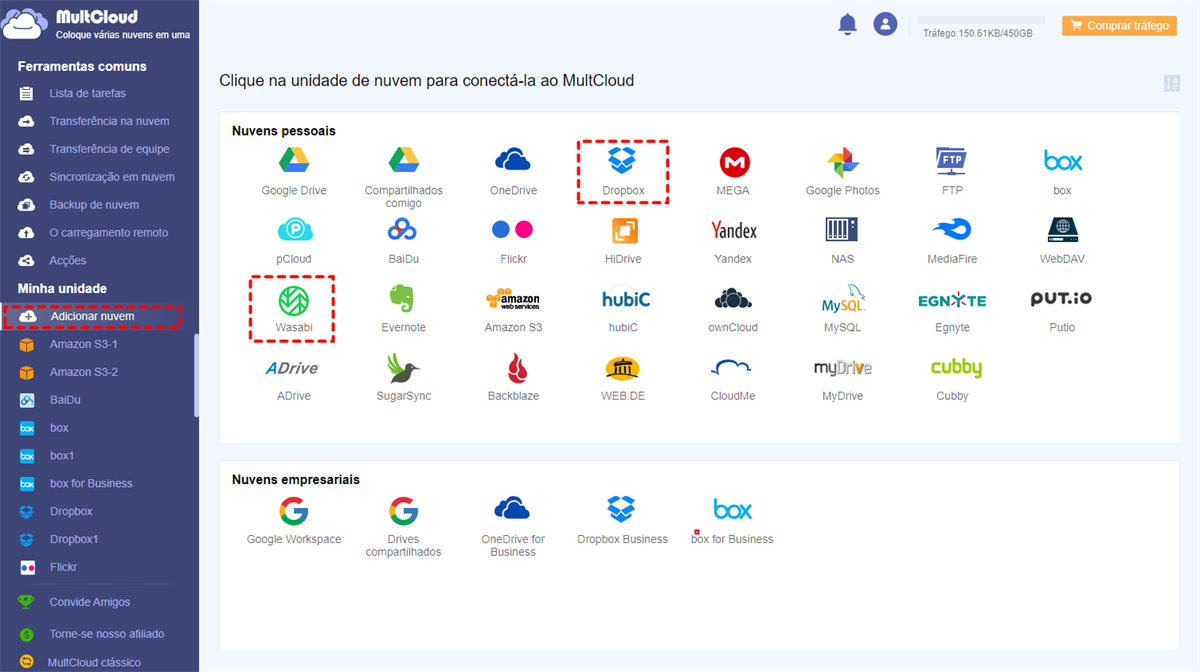1200x672 pixels.
Task: Switch to MultCloud clássico
Action: [x=94, y=662]
